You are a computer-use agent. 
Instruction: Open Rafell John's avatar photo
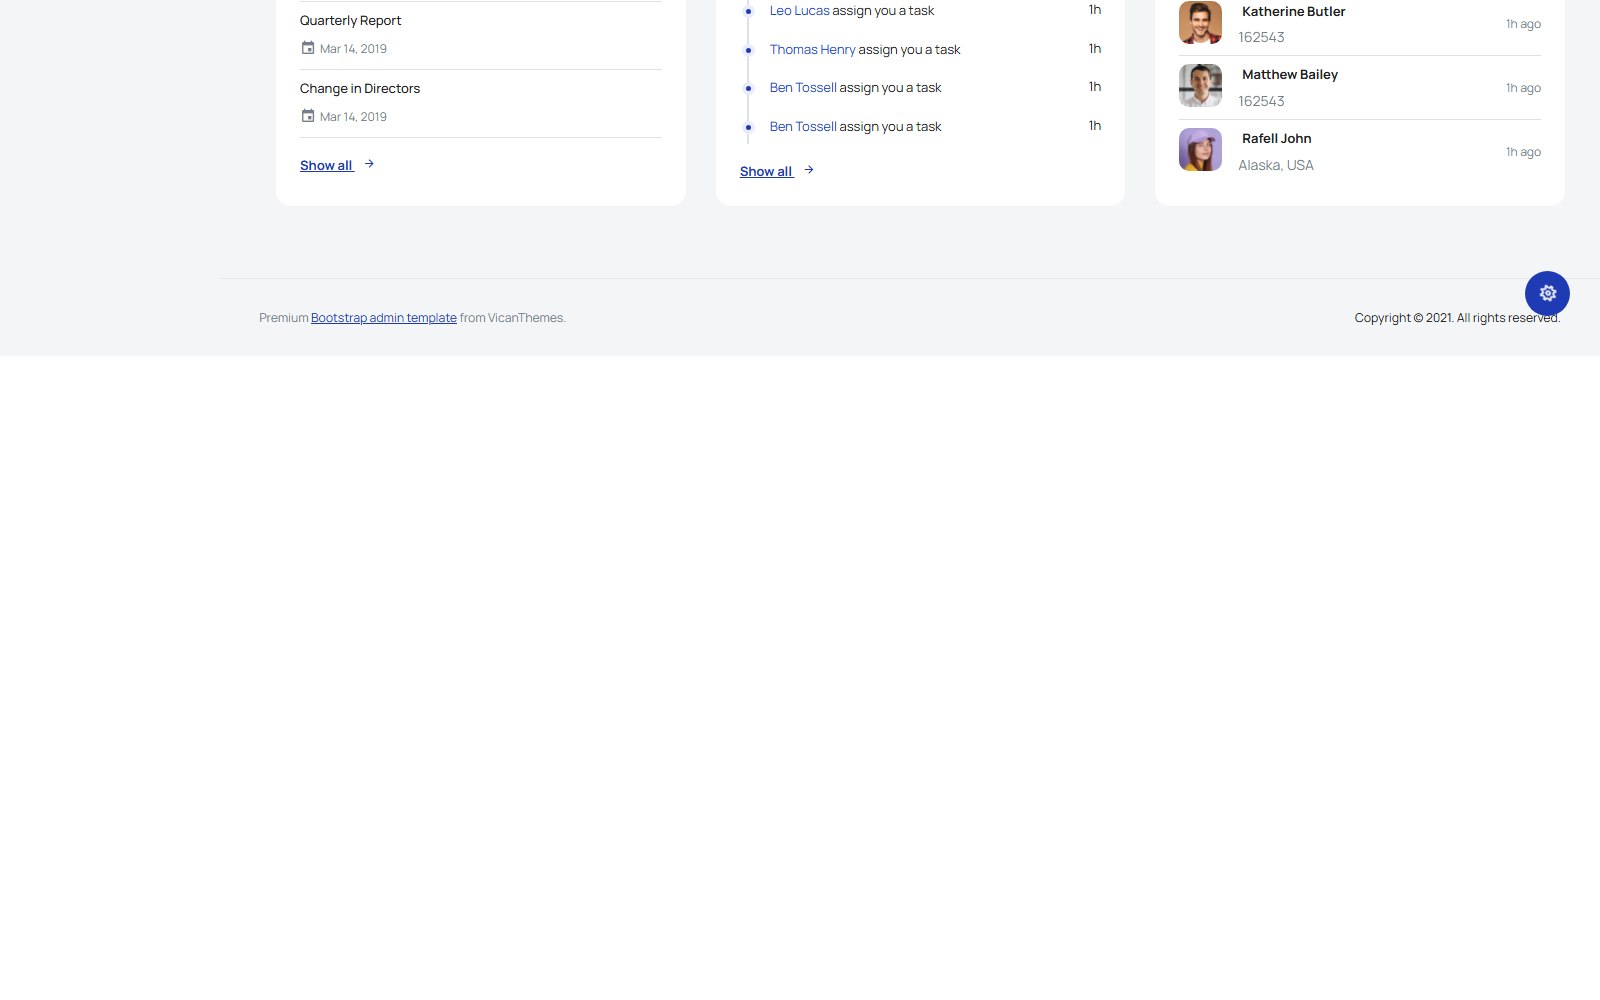click(x=1200, y=150)
